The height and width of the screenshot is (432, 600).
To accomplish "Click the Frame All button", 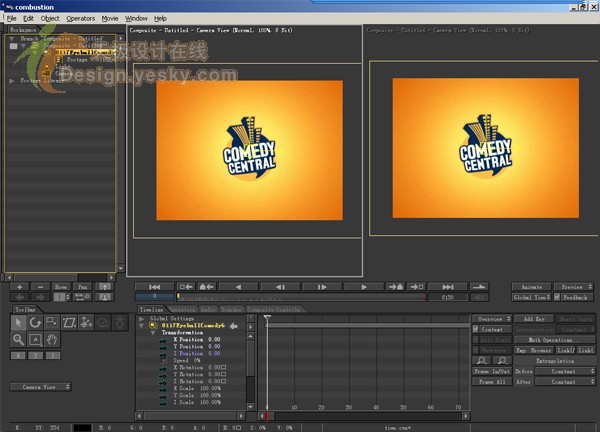I will (x=492, y=381).
